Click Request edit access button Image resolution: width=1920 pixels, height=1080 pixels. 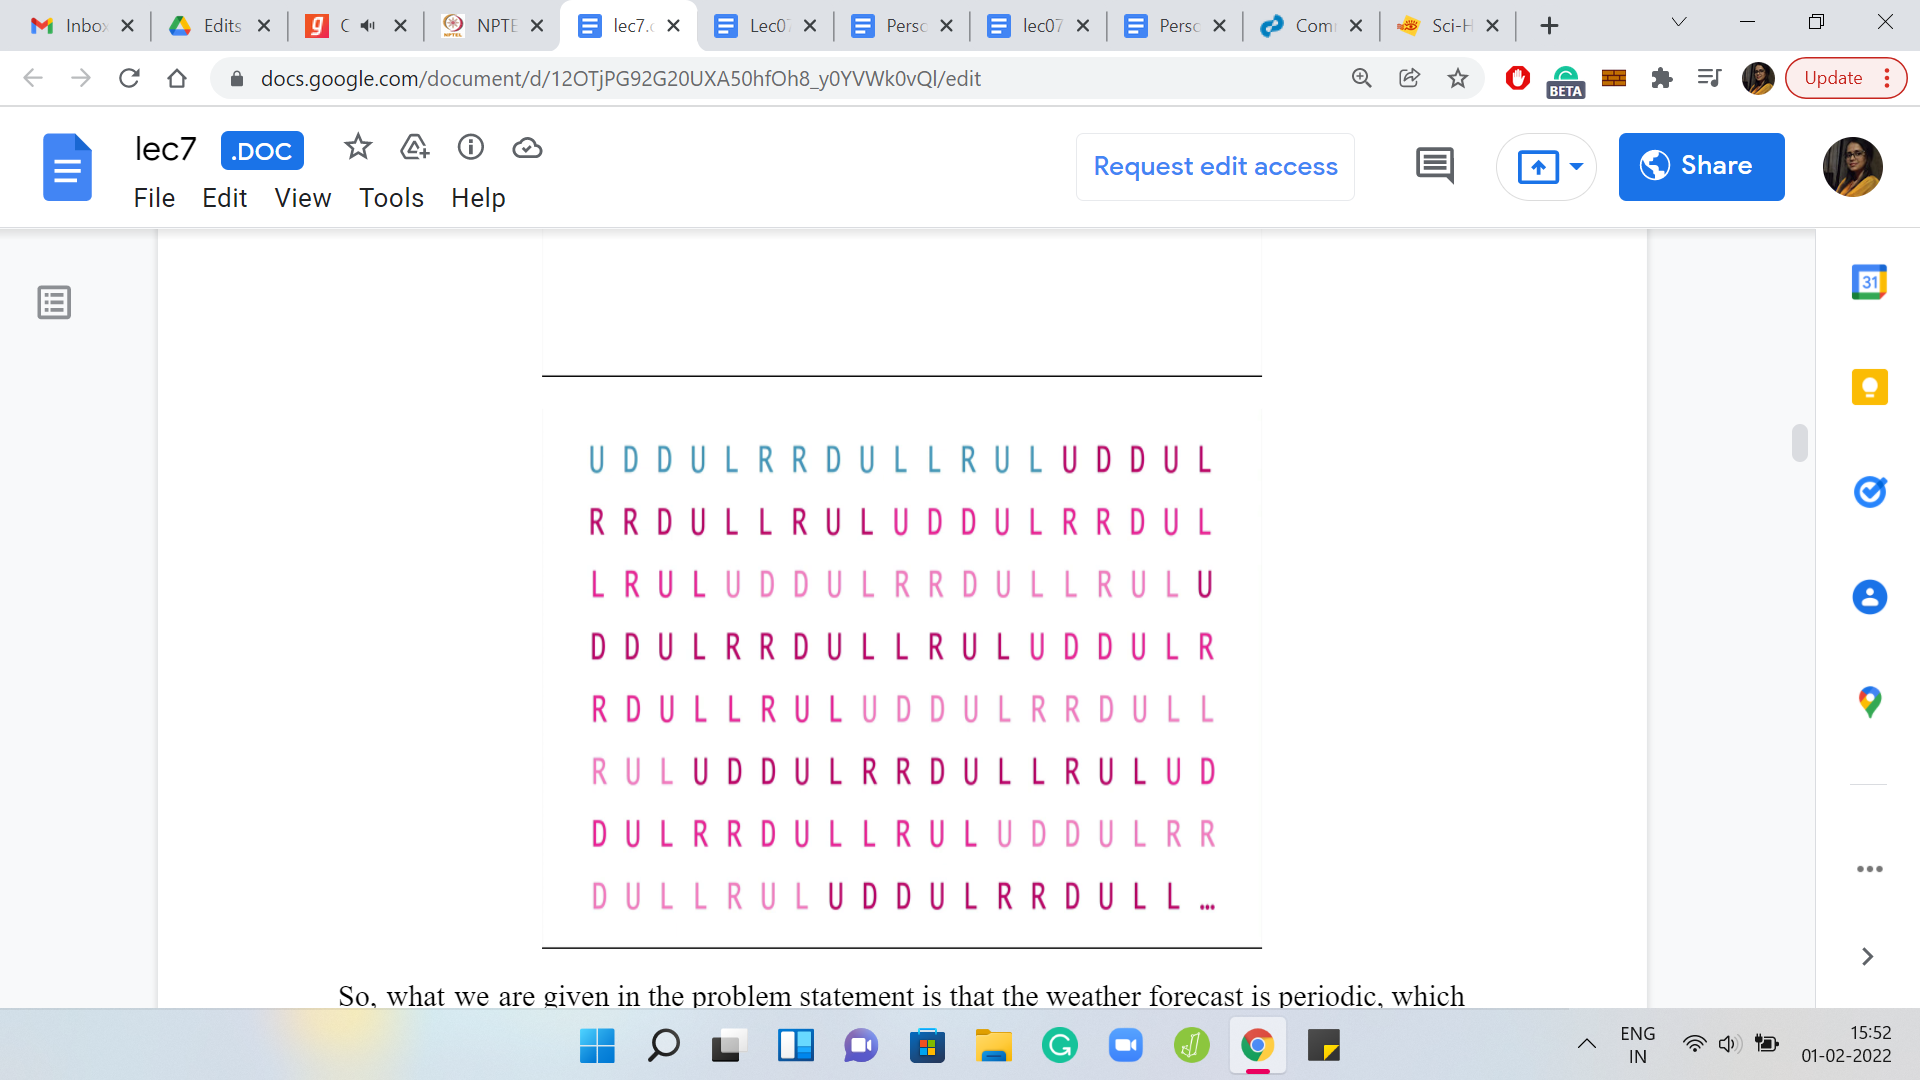point(1215,166)
